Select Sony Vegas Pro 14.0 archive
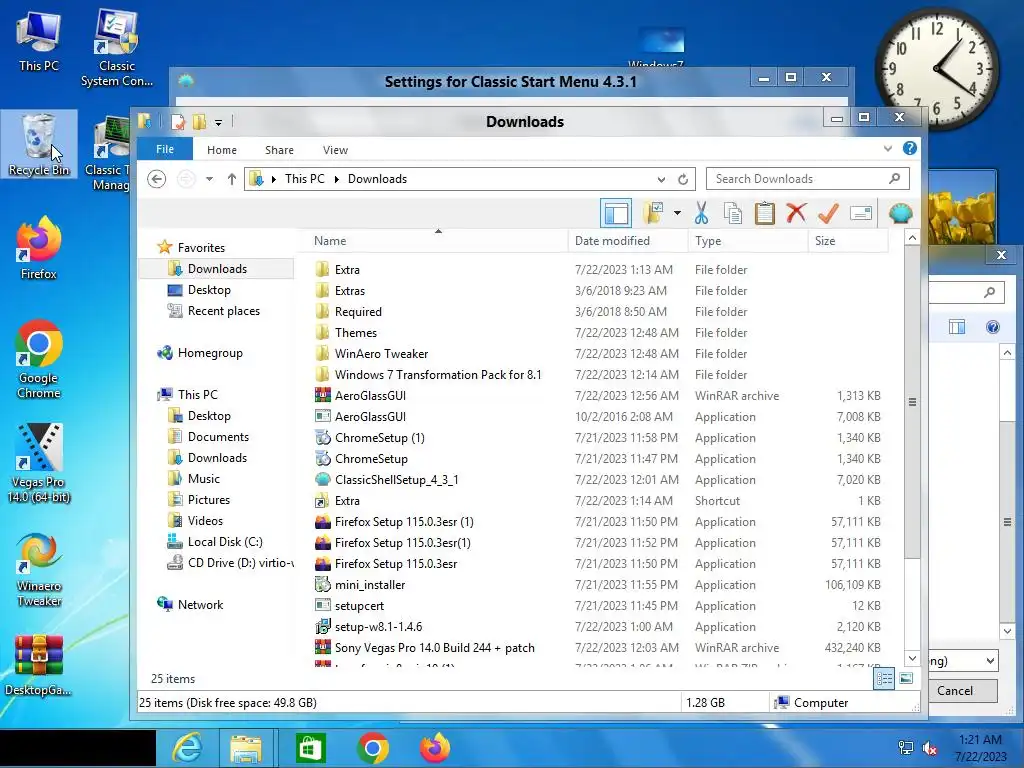This screenshot has height=768, width=1024. (434, 648)
